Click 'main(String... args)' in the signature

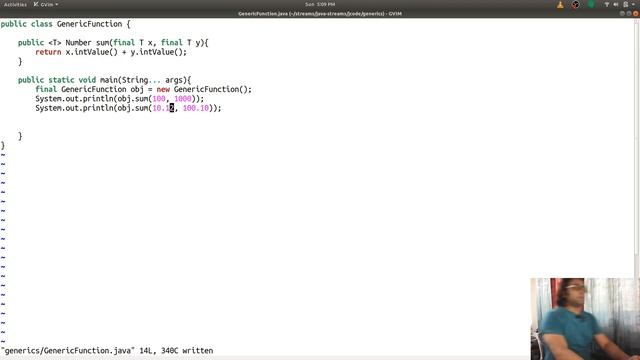coord(143,80)
